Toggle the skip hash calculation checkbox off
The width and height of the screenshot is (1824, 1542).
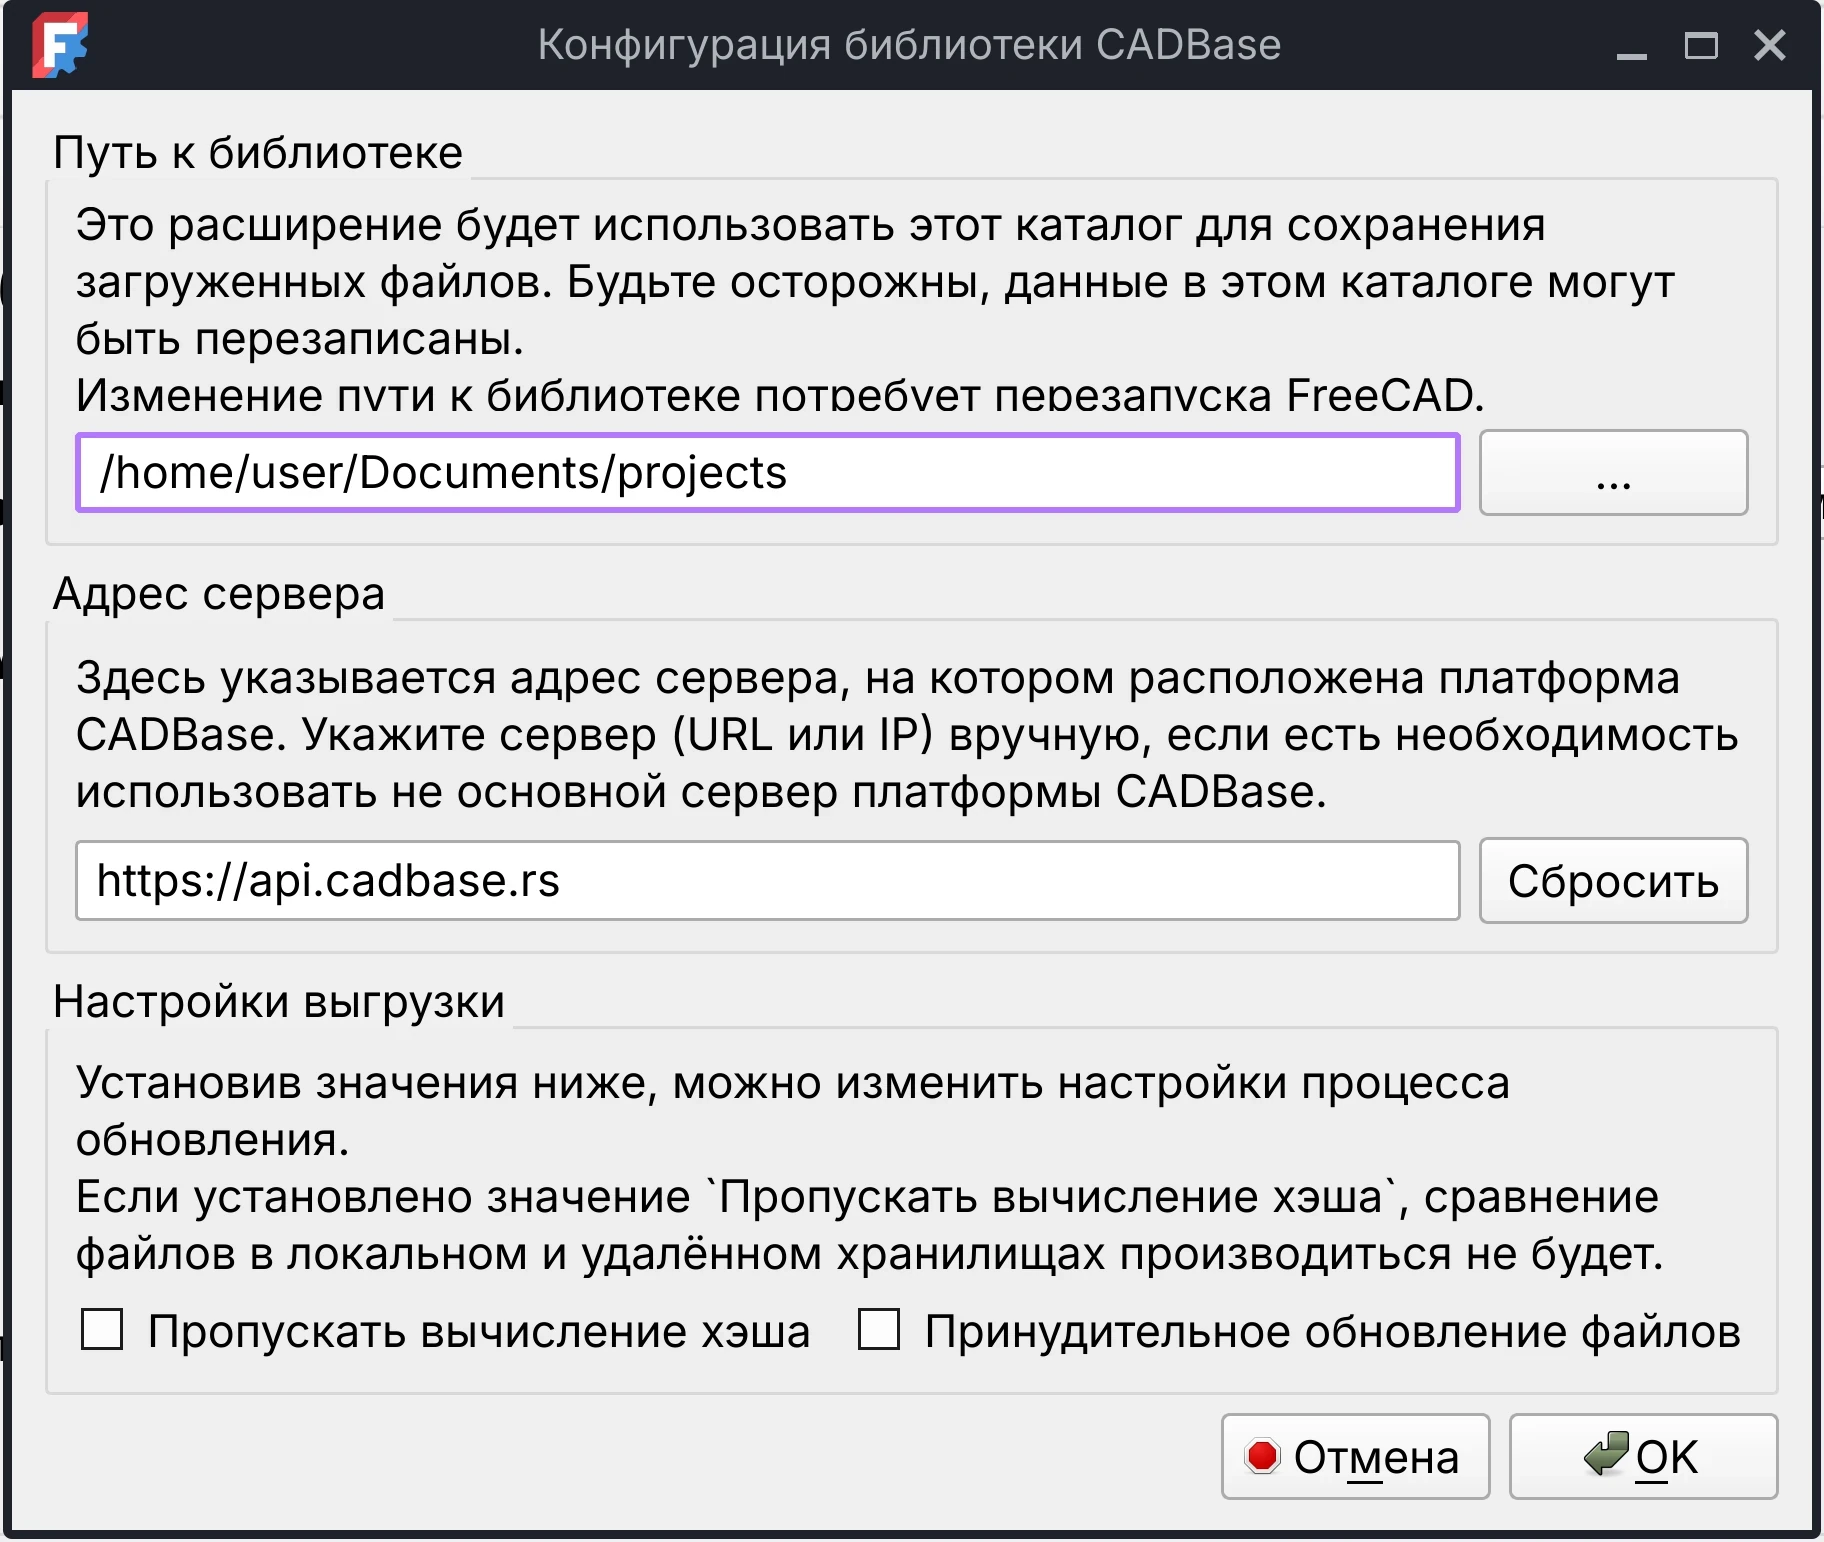click(x=101, y=1330)
